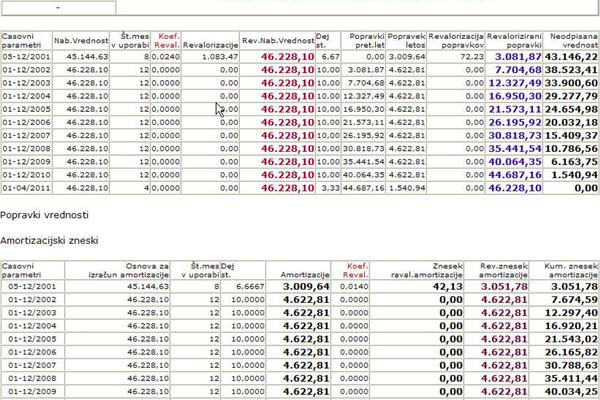The height and width of the screenshot is (400, 600).
Task: Click net value 20.032,18
Action: (x=571, y=122)
